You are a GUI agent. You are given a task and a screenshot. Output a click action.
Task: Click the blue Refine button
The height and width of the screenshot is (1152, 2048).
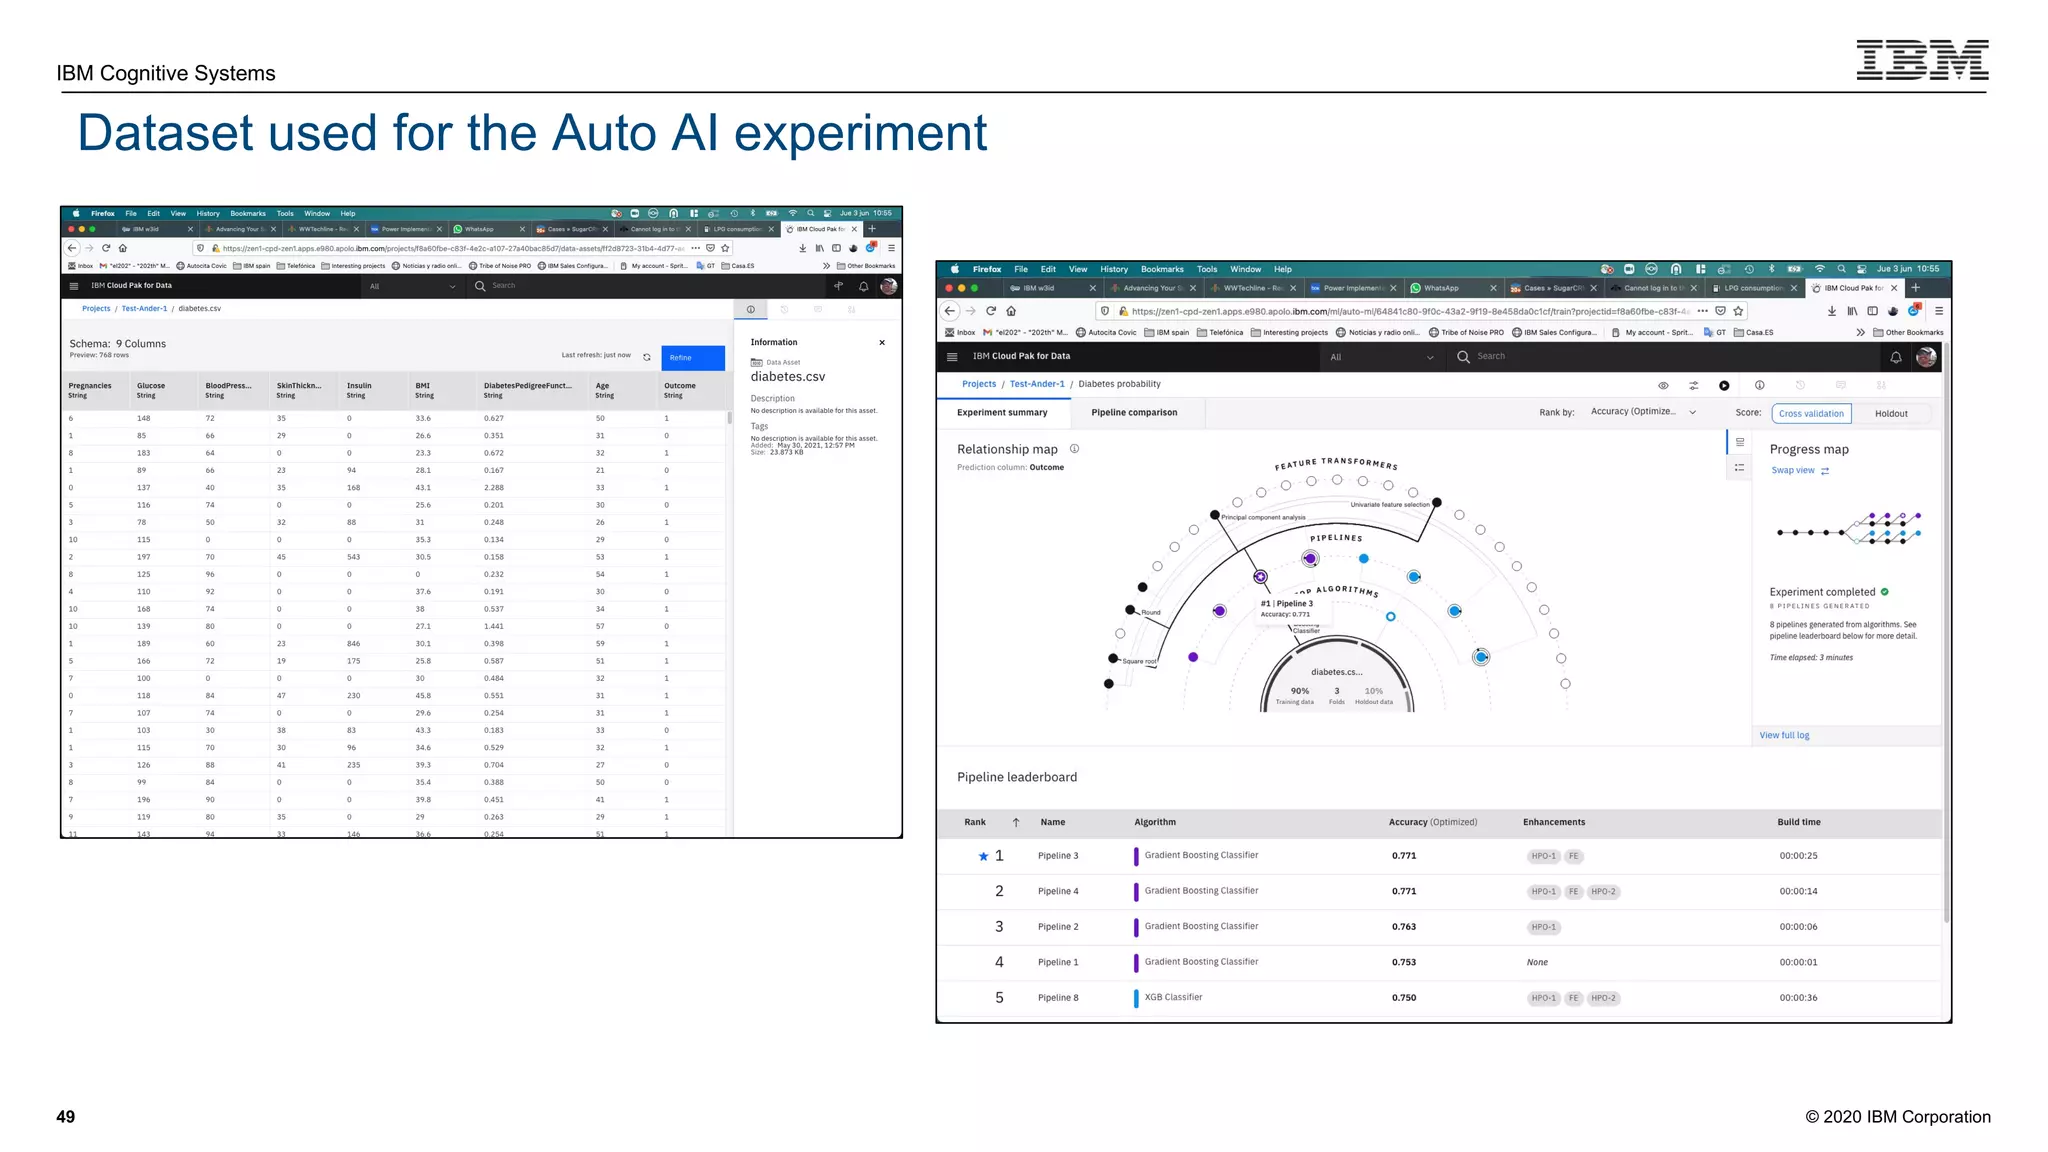pyautogui.click(x=693, y=358)
